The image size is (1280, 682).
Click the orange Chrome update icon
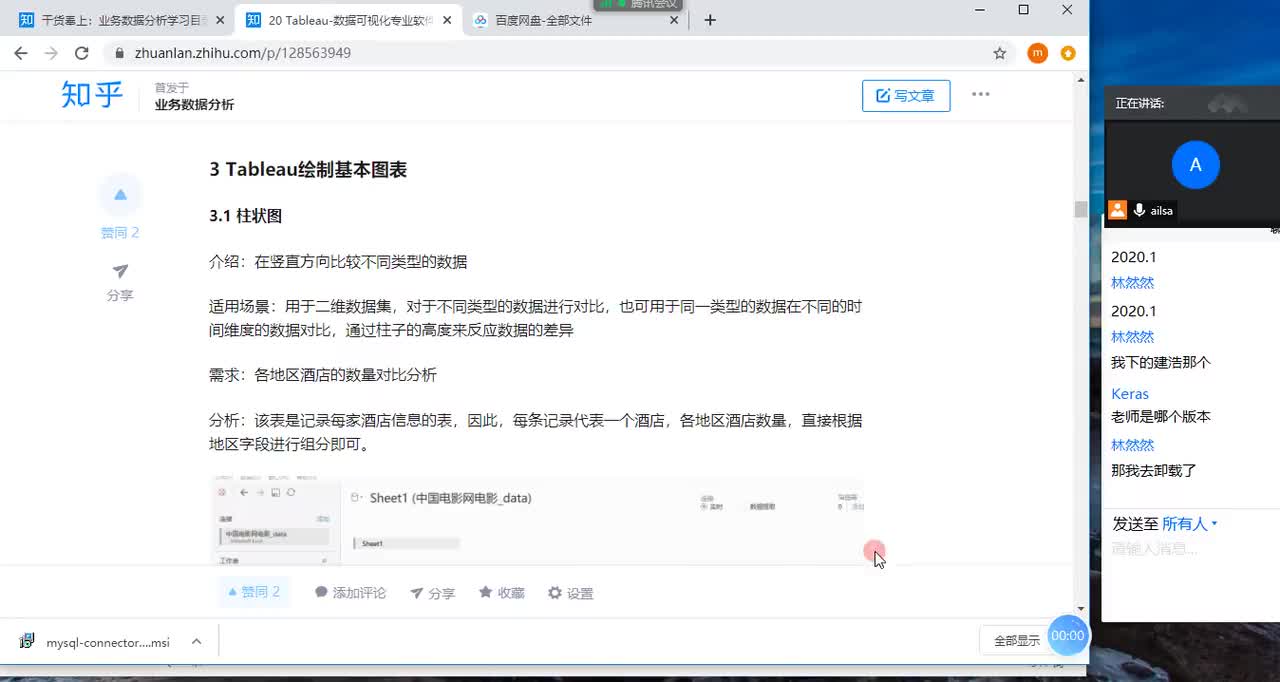(1068, 53)
